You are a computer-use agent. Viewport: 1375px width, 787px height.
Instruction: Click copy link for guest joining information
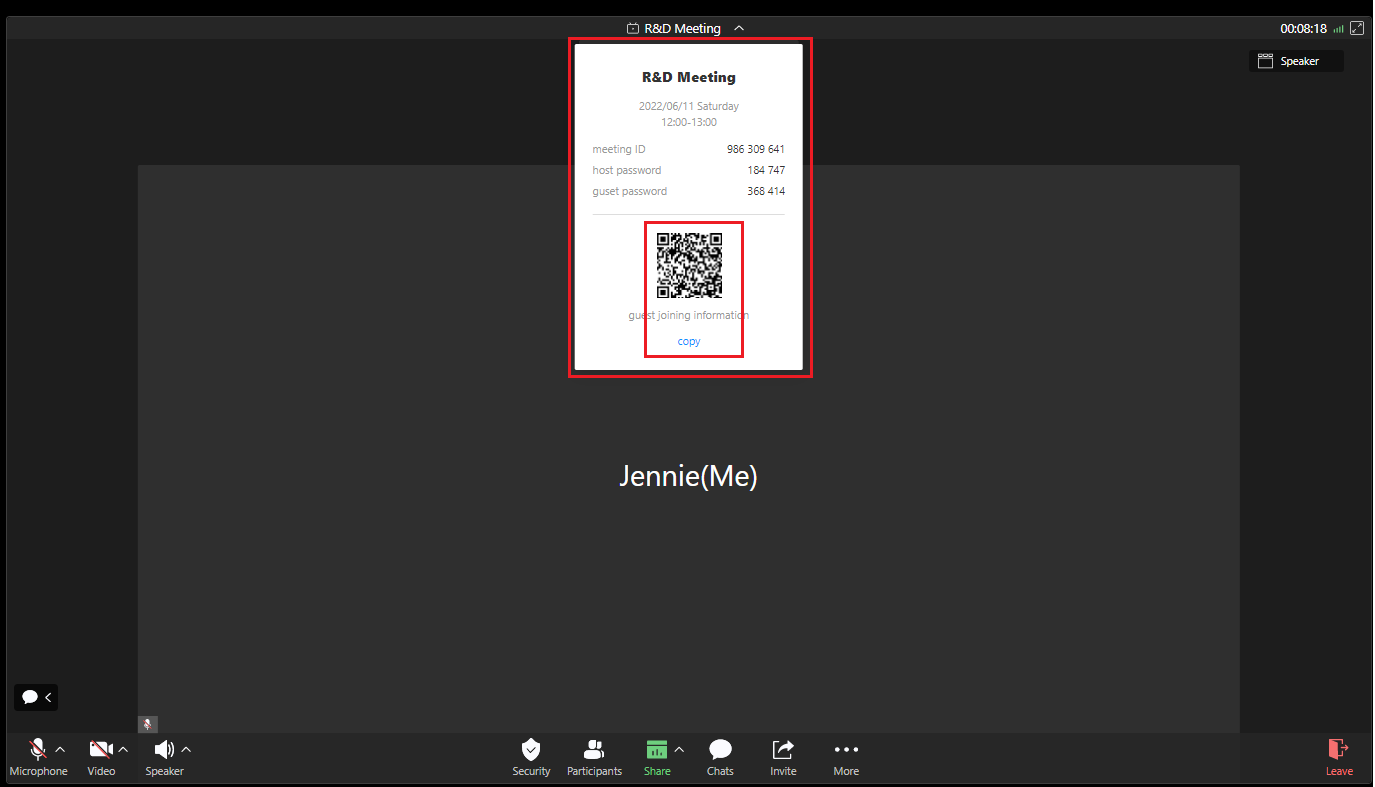point(689,341)
